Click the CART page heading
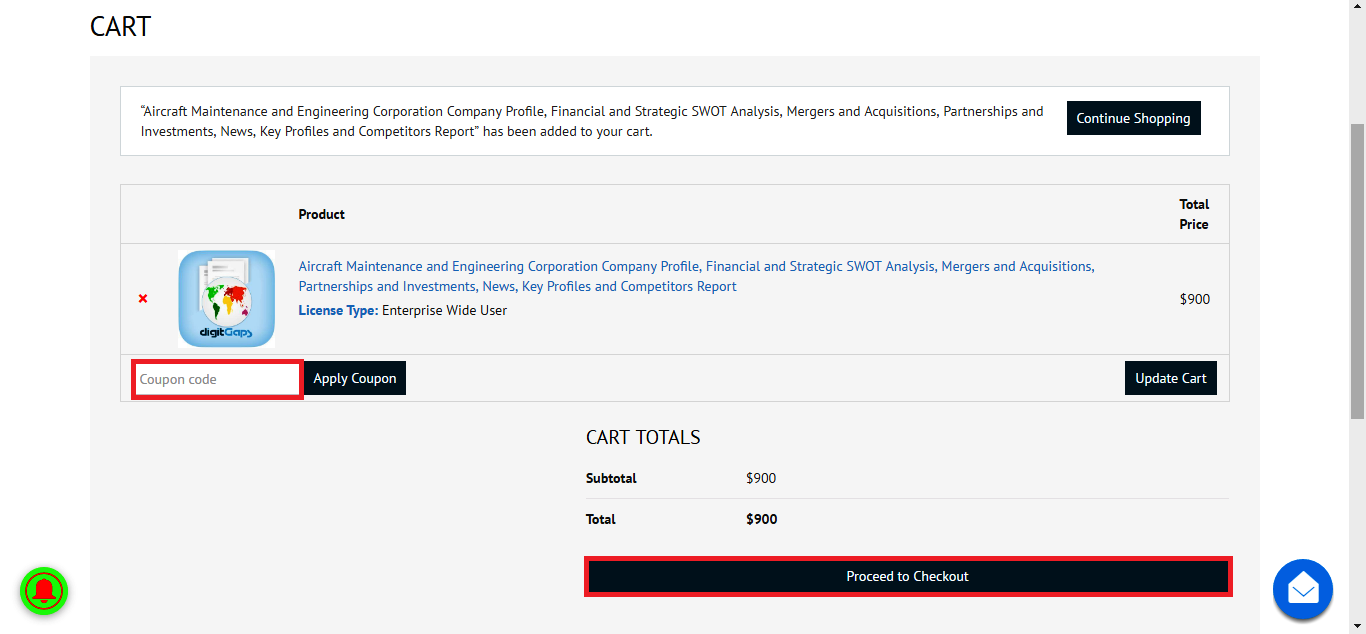Viewport: 1366px width, 634px height. (x=120, y=26)
